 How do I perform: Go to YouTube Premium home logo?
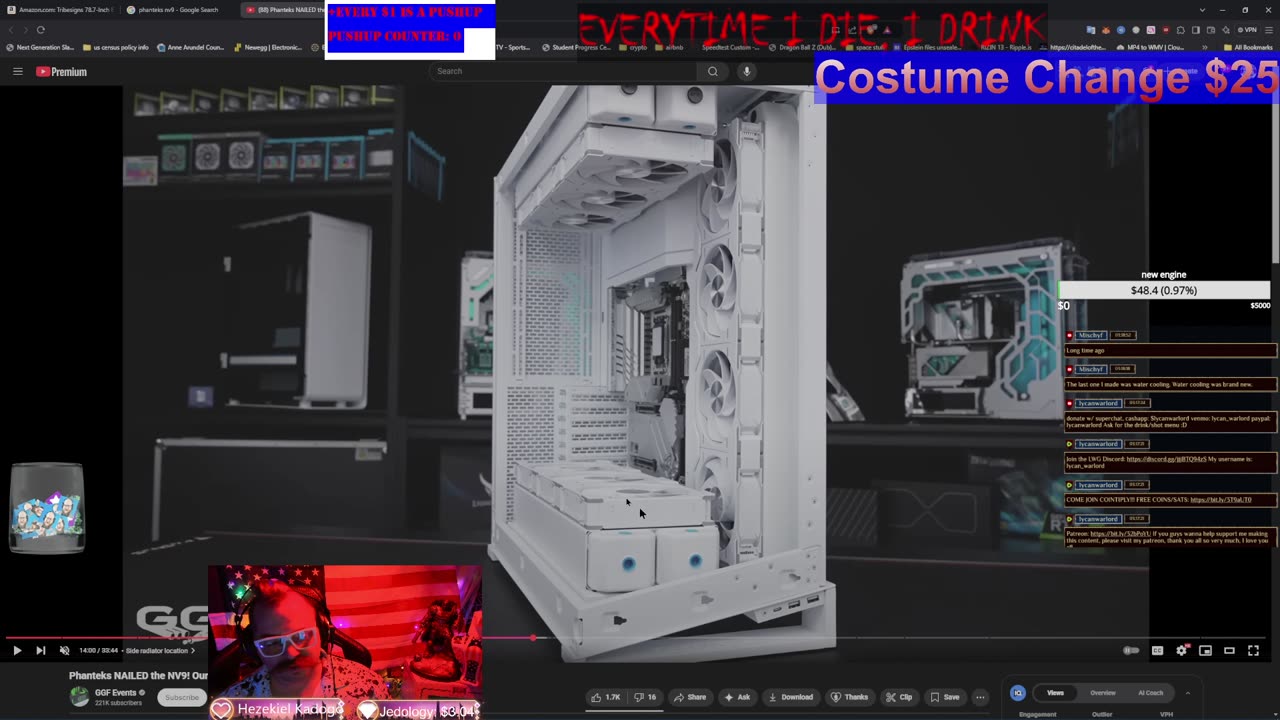click(61, 71)
